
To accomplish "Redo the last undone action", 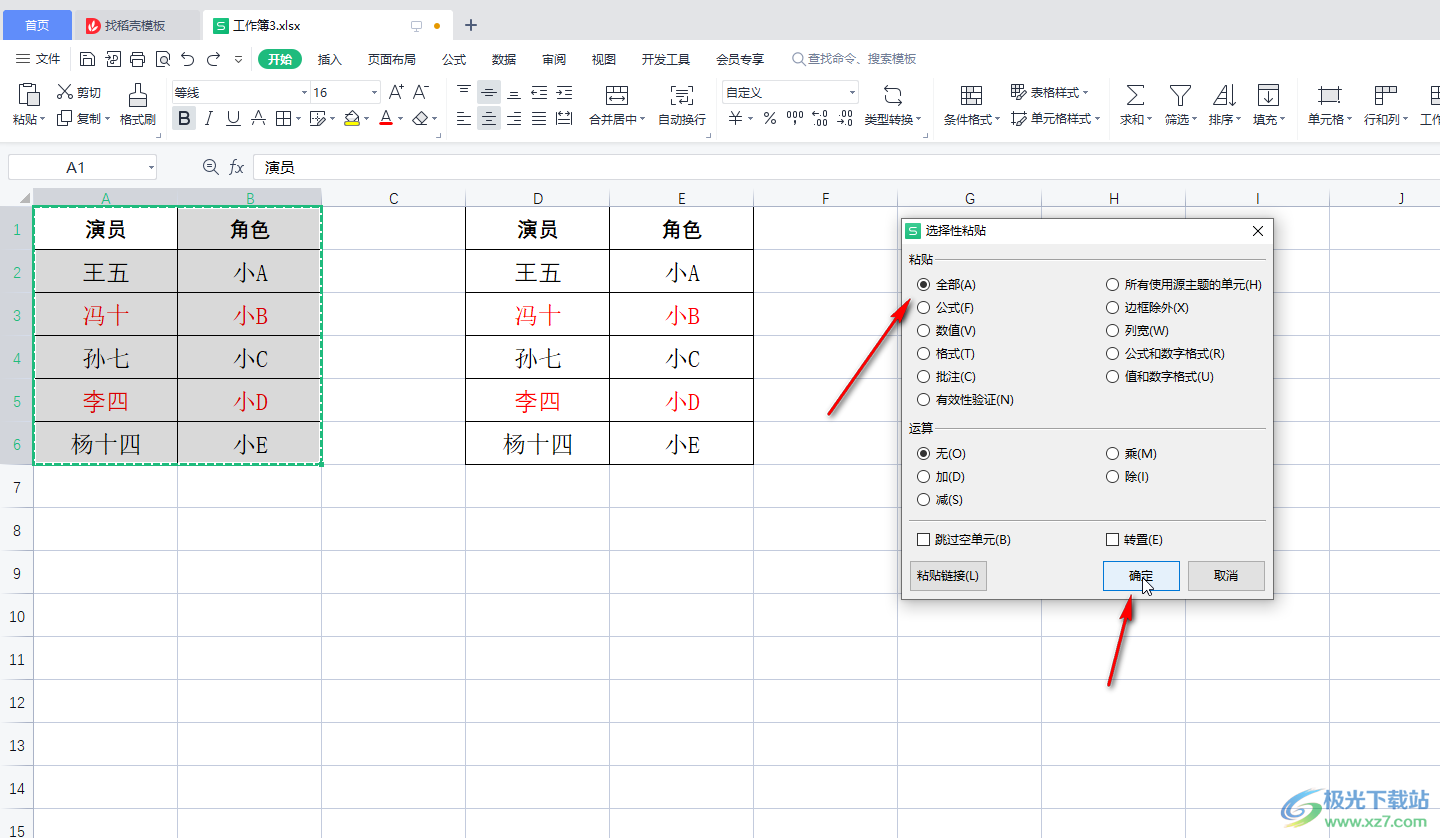I will coord(213,59).
